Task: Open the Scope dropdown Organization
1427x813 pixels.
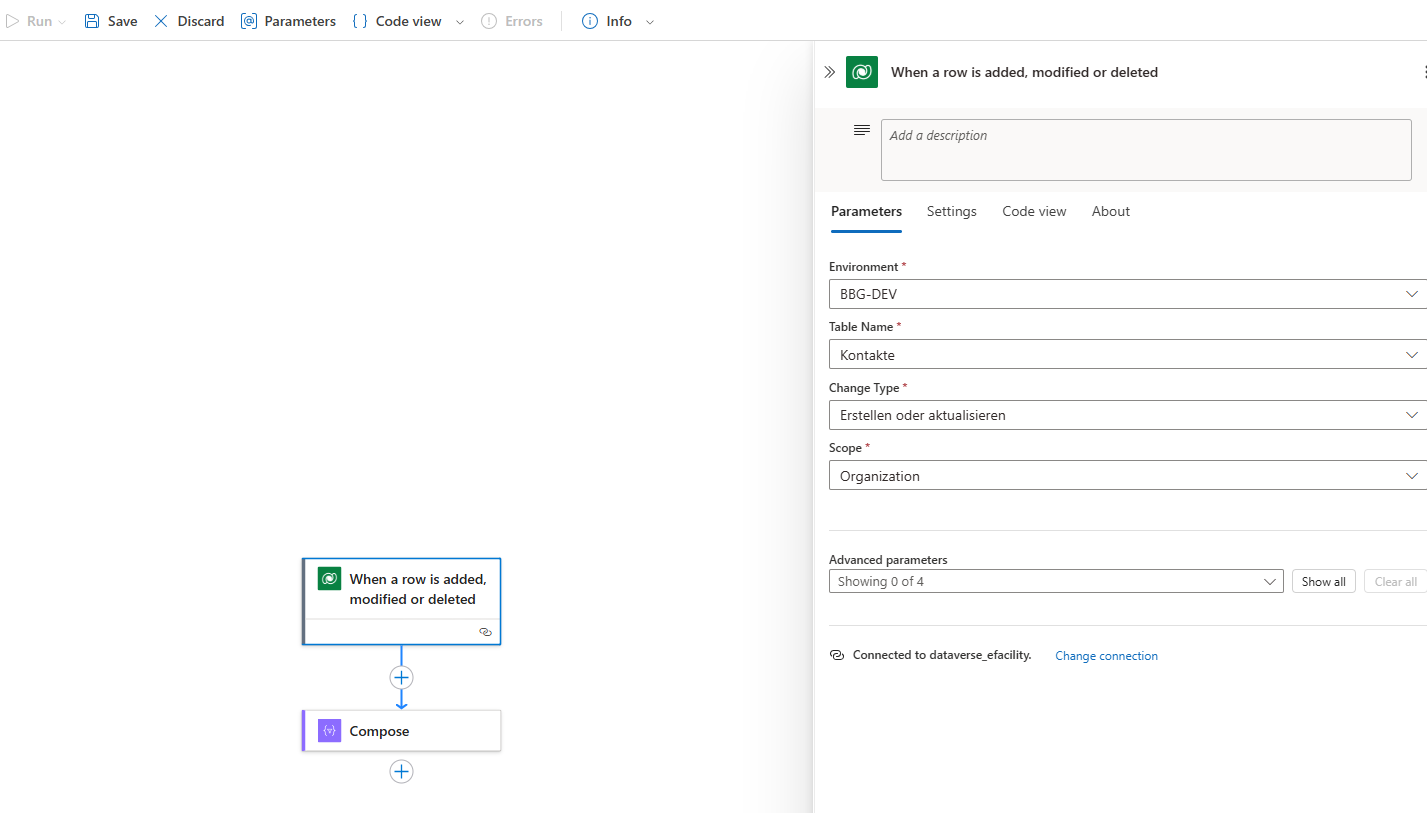Action: coord(1127,476)
